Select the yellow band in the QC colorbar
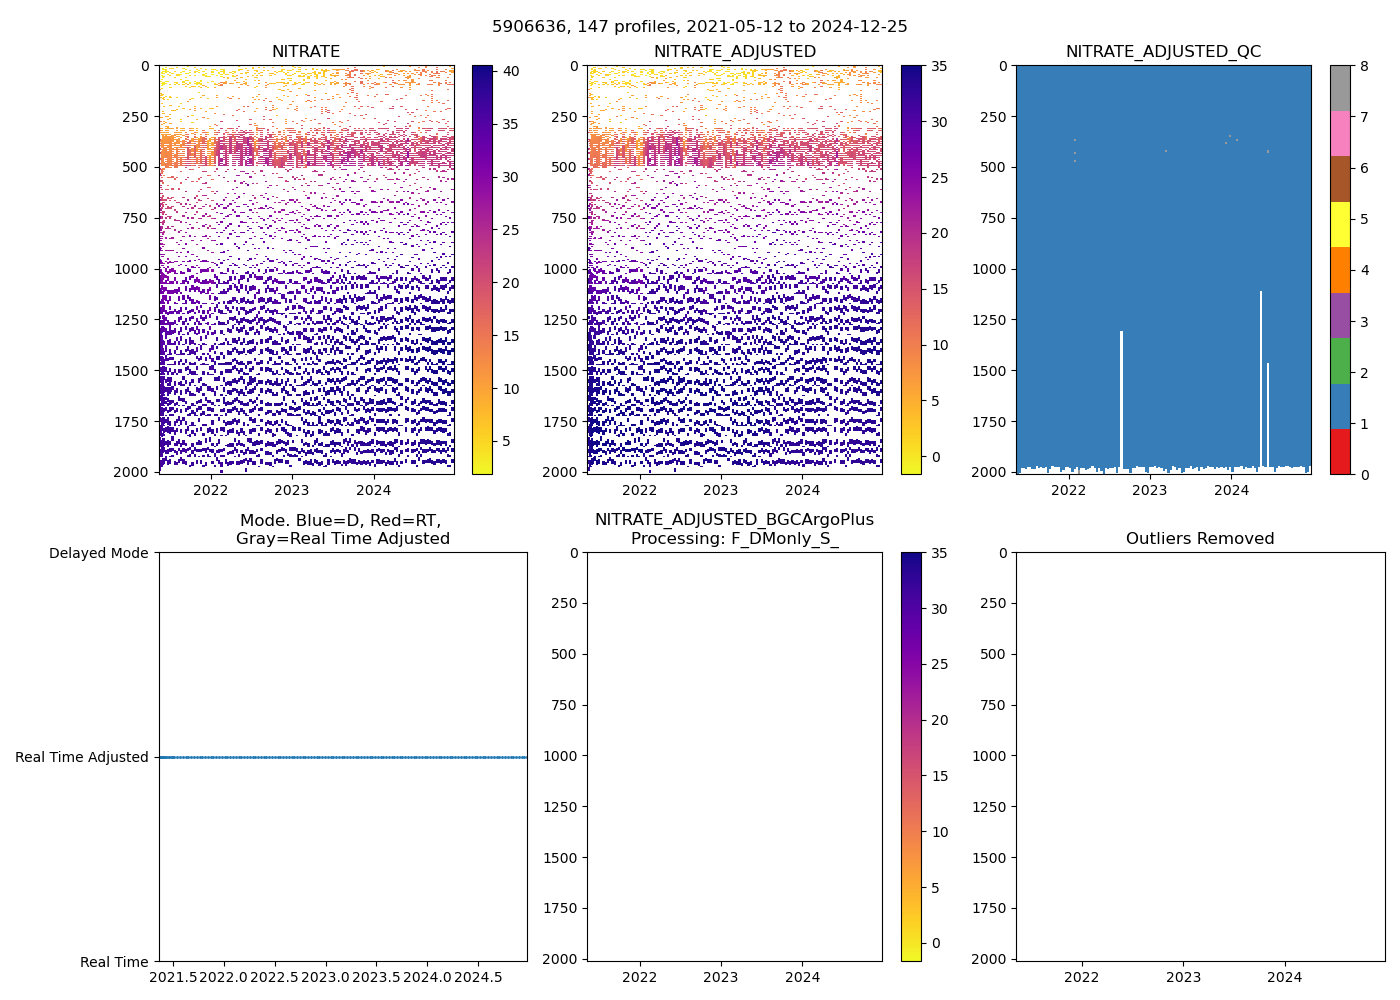The height and width of the screenshot is (1000, 1400). 1340,224
